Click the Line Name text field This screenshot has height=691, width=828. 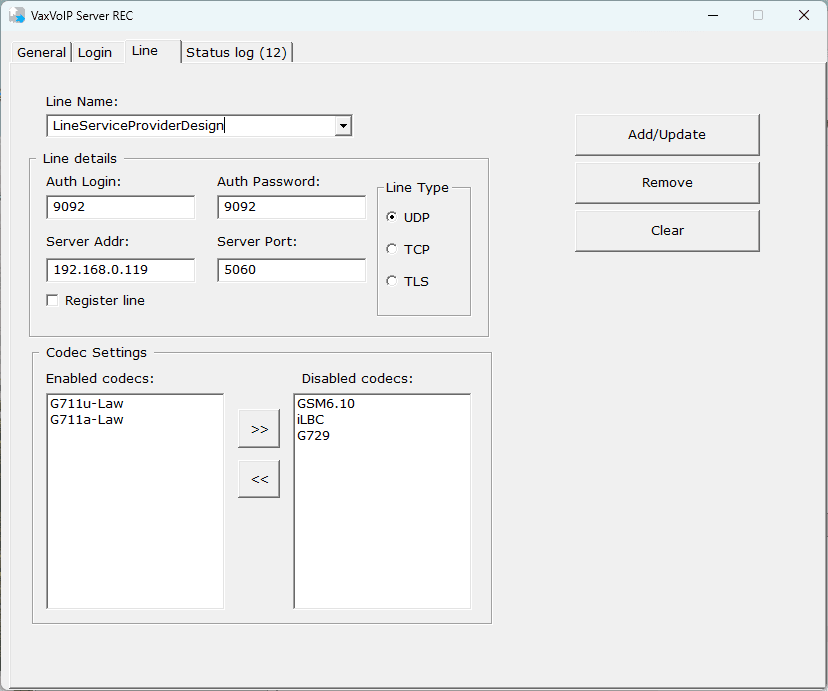click(x=191, y=126)
